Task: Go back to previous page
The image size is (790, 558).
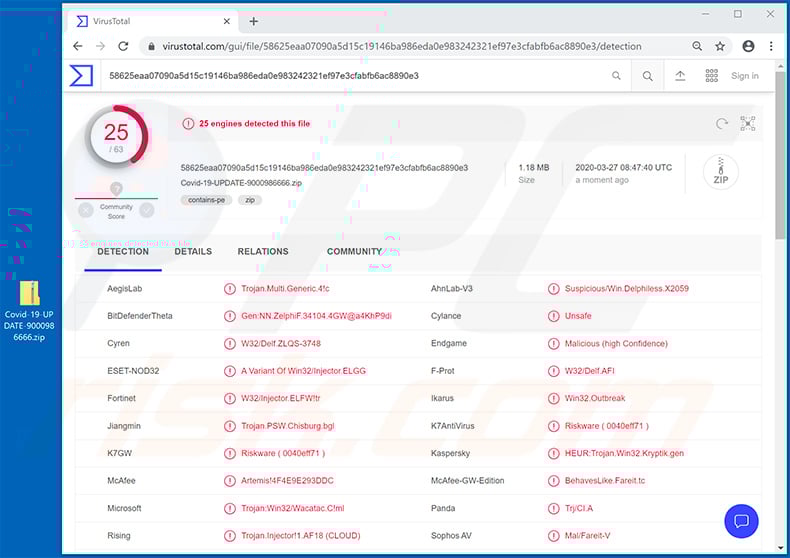Action: [78, 46]
